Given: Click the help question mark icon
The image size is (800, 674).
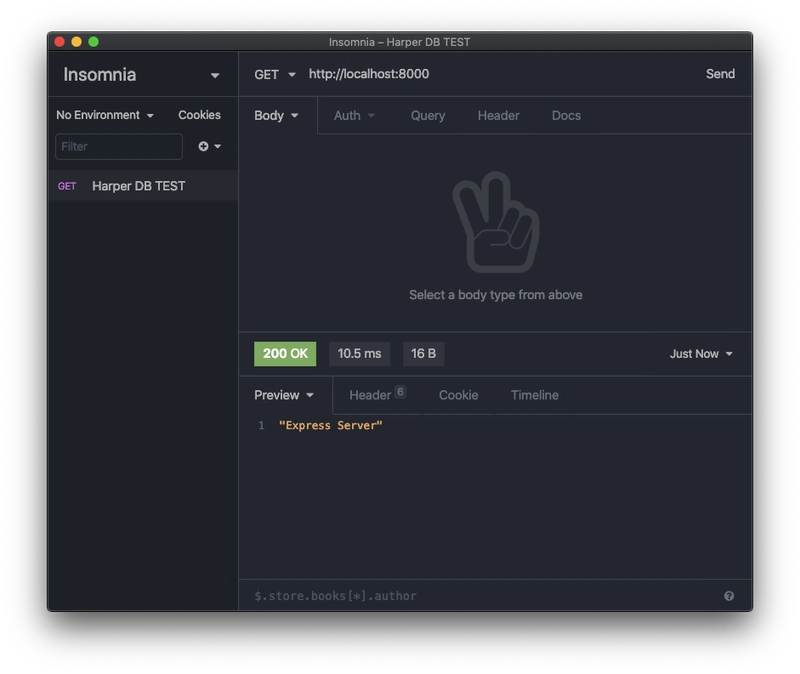Looking at the screenshot, I should [x=729, y=596].
